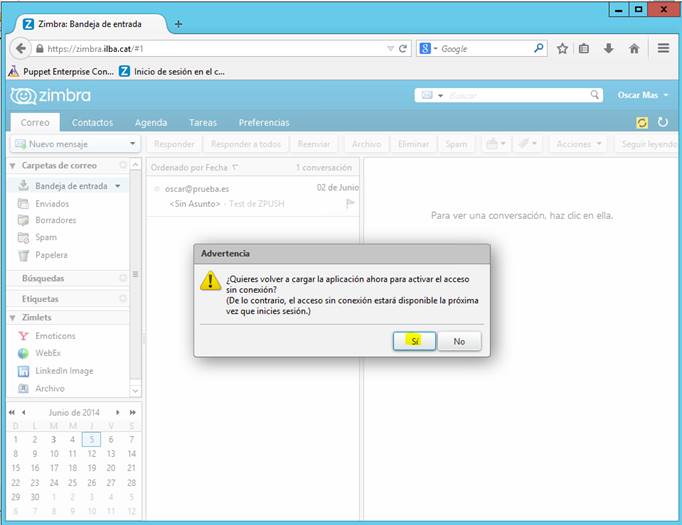This screenshot has height=525, width=682.
Task: Select day 19 in mini calendar
Action: click(92, 468)
